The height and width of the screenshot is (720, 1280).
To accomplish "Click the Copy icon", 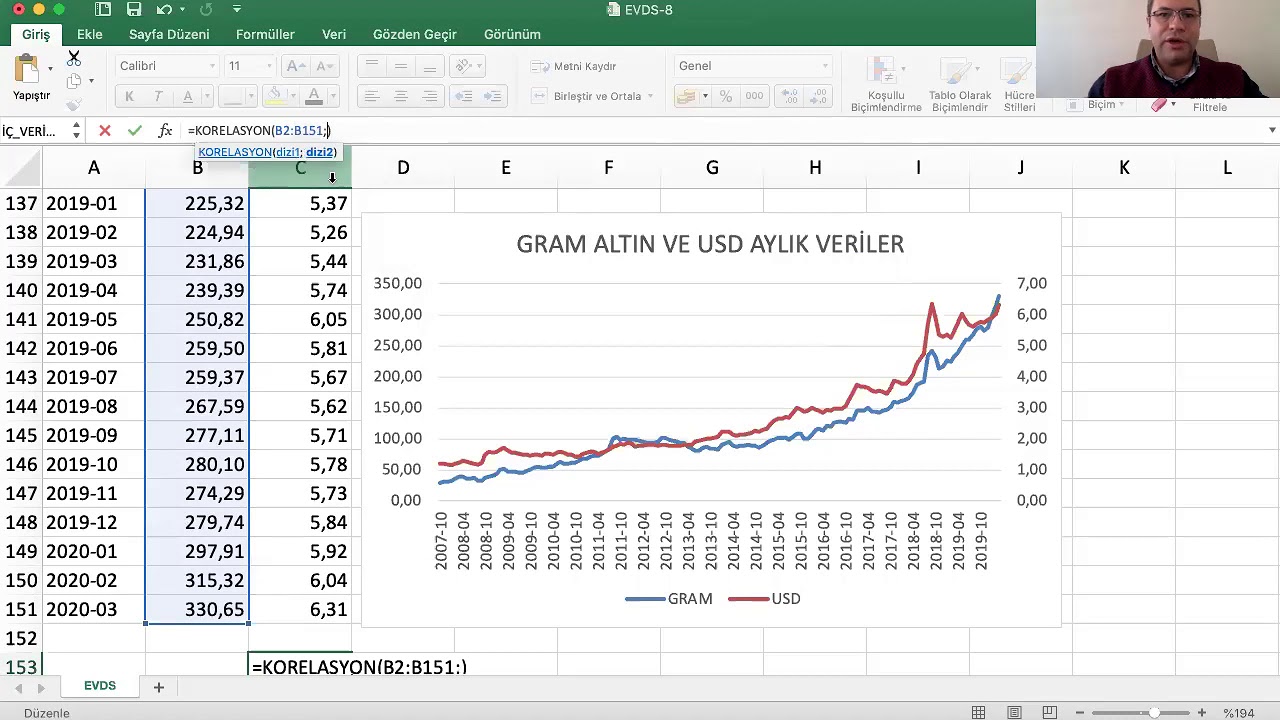I will point(74,81).
